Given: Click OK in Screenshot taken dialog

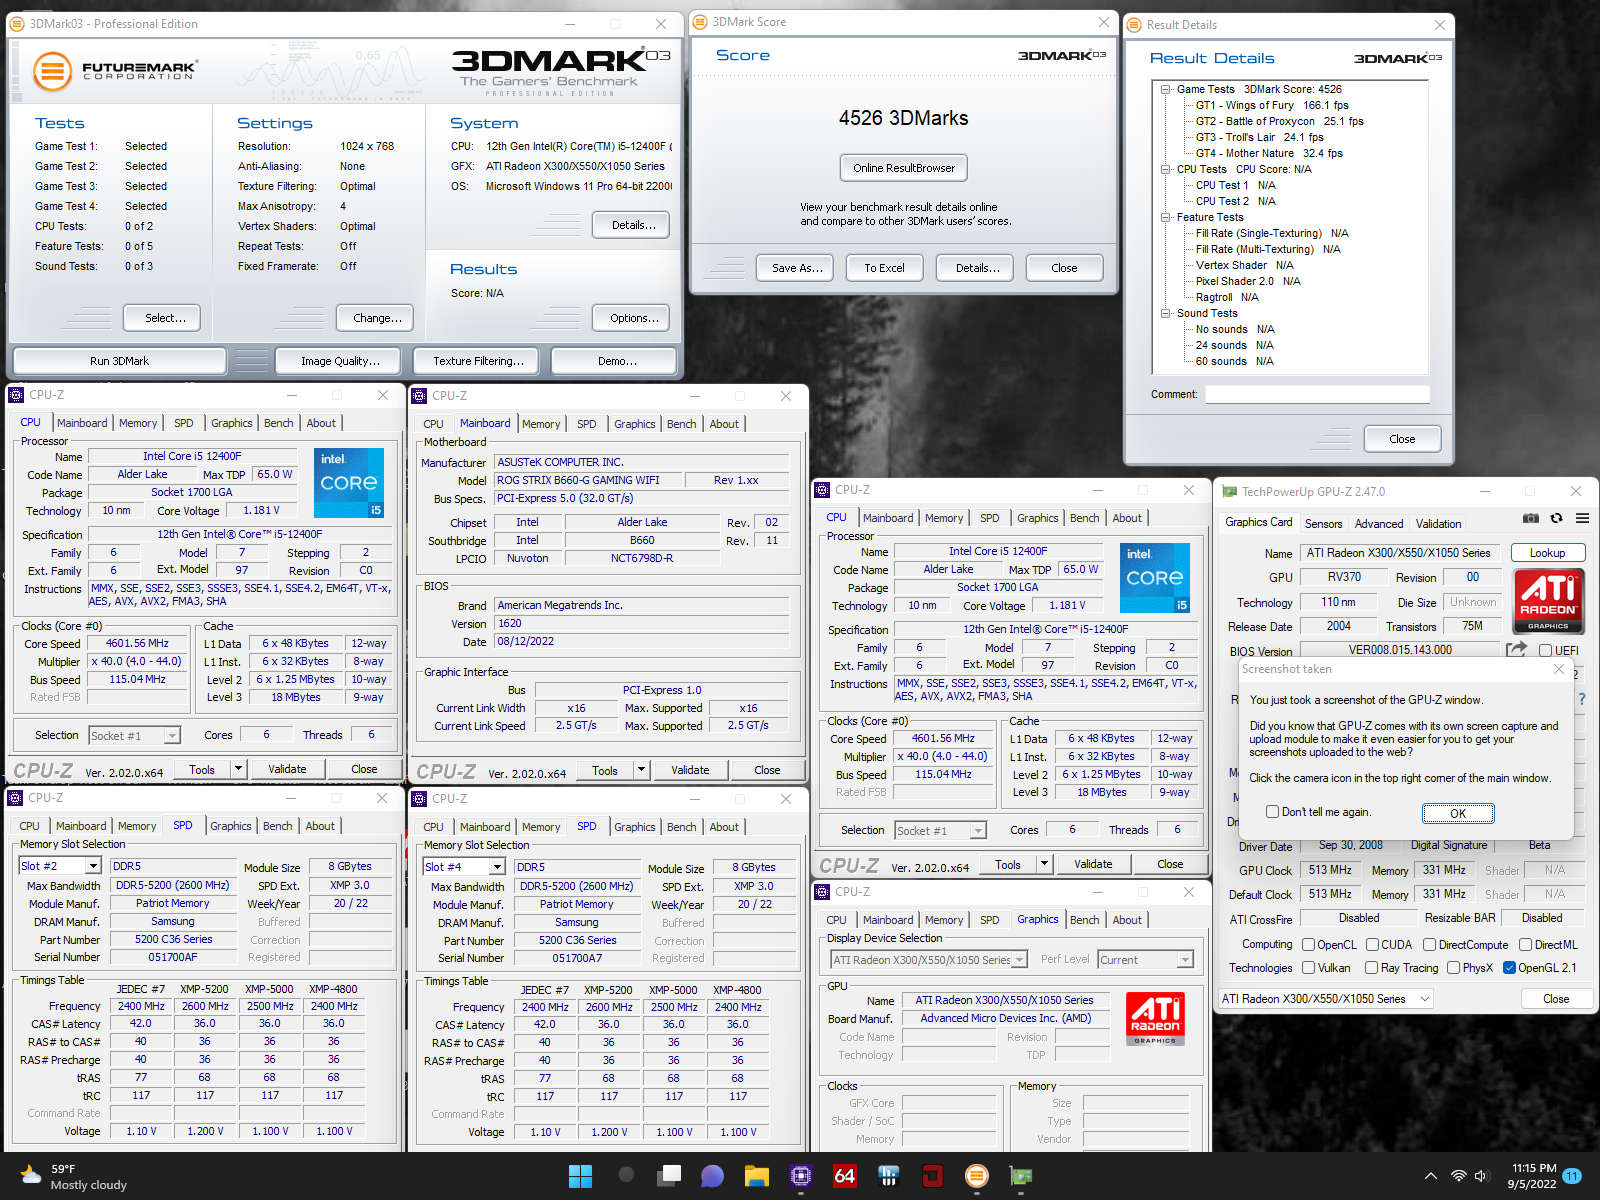Looking at the screenshot, I should point(1458,813).
